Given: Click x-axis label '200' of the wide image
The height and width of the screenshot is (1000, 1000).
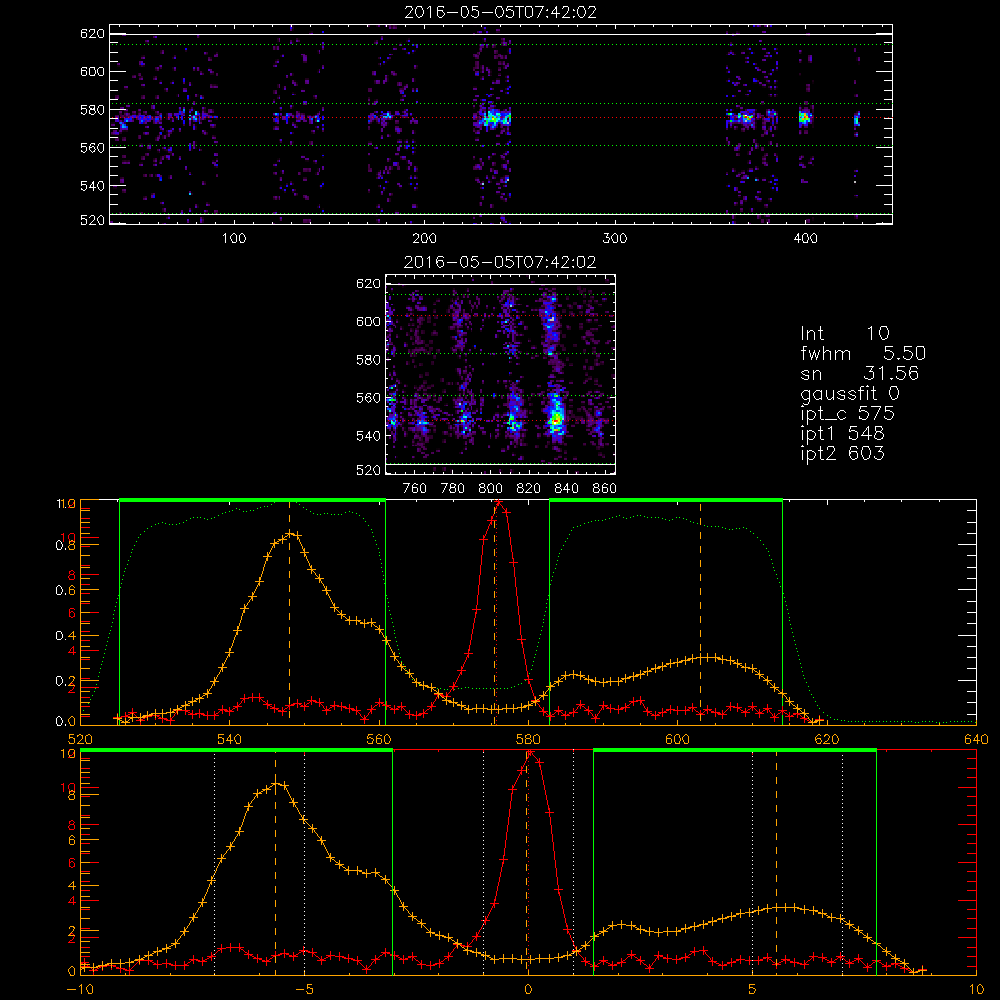Looking at the screenshot, I should point(424,239).
